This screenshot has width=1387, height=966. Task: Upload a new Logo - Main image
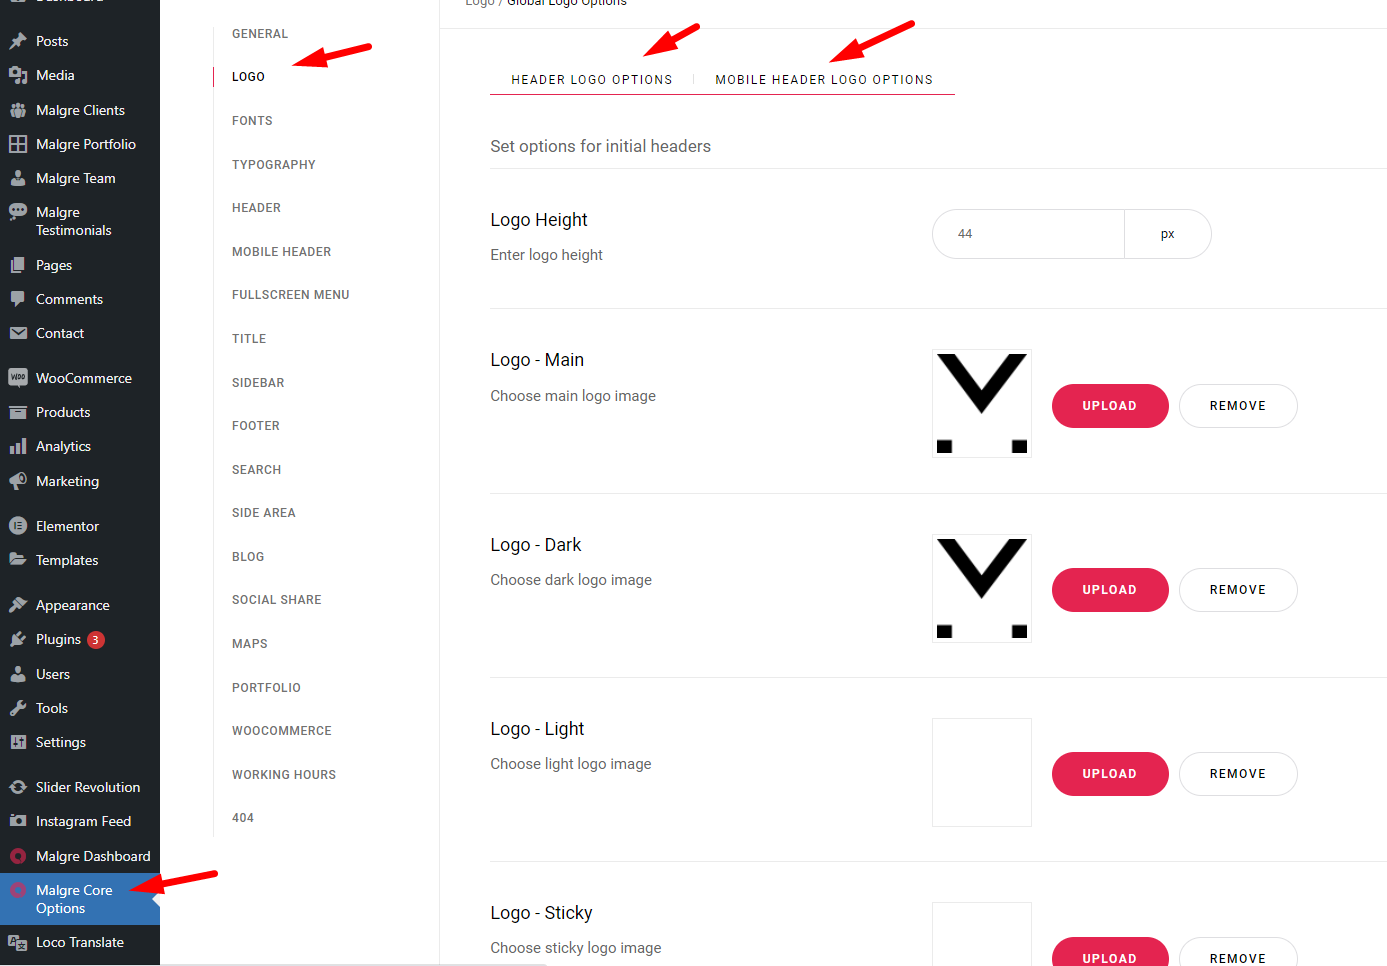tap(1110, 406)
